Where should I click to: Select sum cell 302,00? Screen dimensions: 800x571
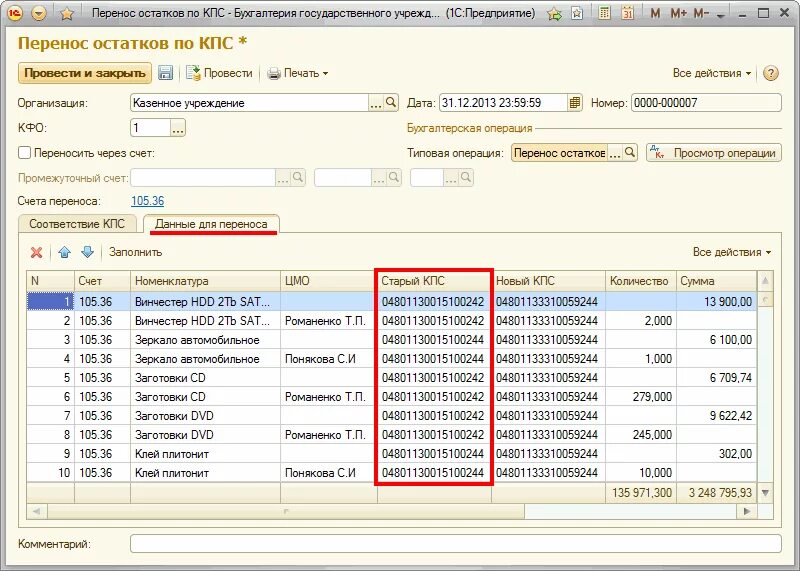[x=716, y=454]
